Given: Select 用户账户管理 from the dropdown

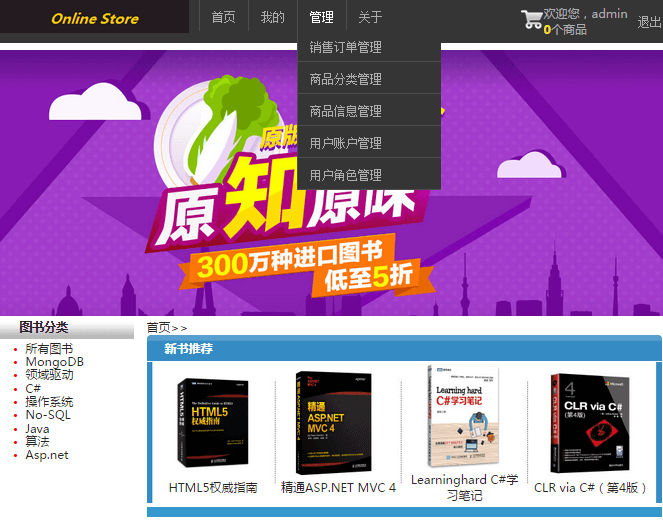Looking at the screenshot, I should pos(369,143).
